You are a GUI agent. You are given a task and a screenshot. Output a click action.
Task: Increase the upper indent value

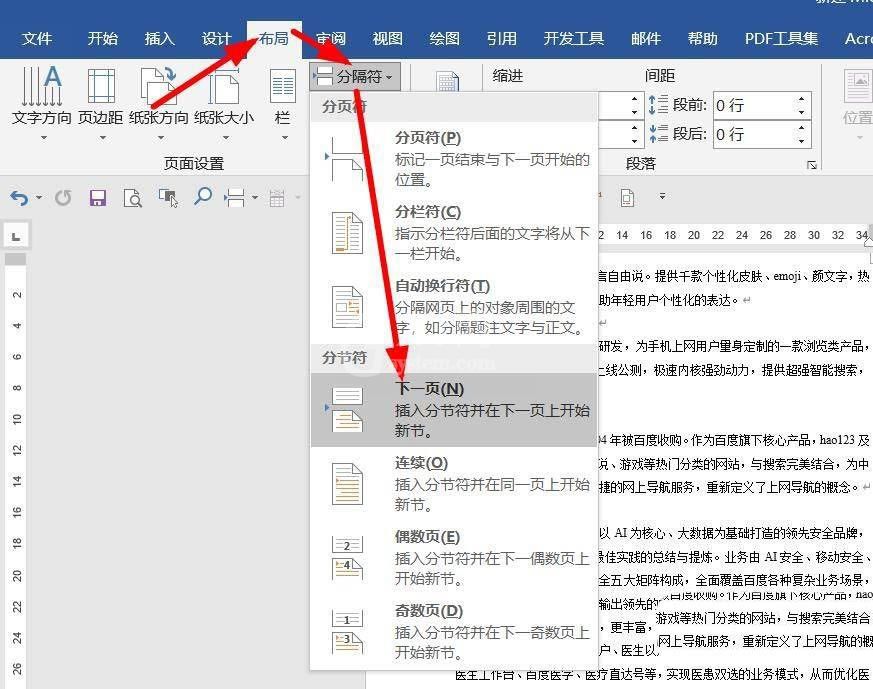634,99
